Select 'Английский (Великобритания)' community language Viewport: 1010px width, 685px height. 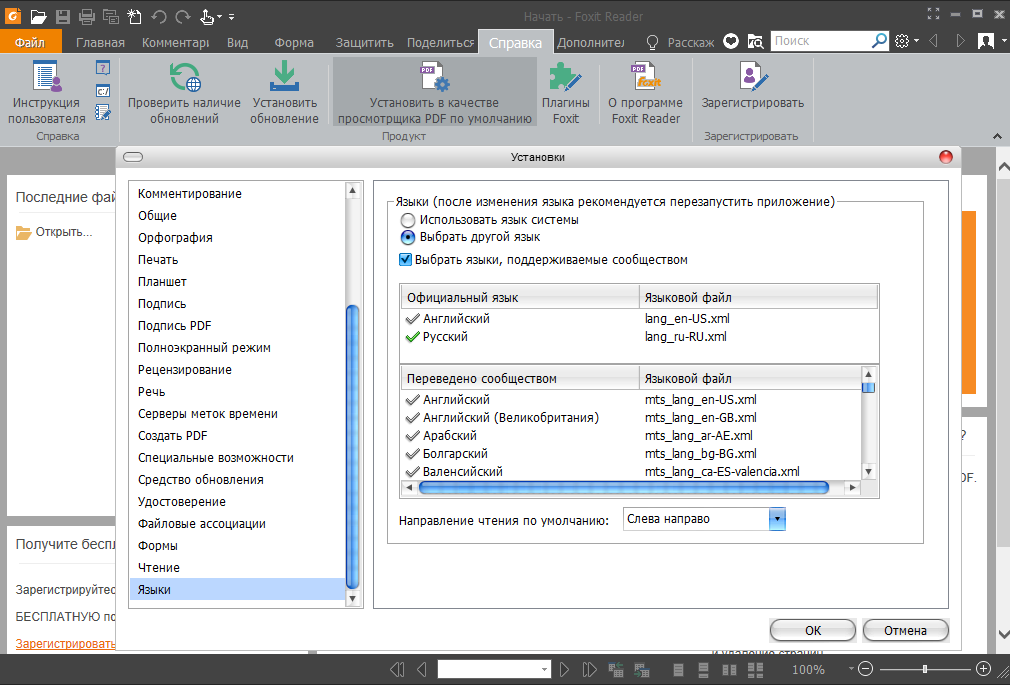tap(511, 418)
